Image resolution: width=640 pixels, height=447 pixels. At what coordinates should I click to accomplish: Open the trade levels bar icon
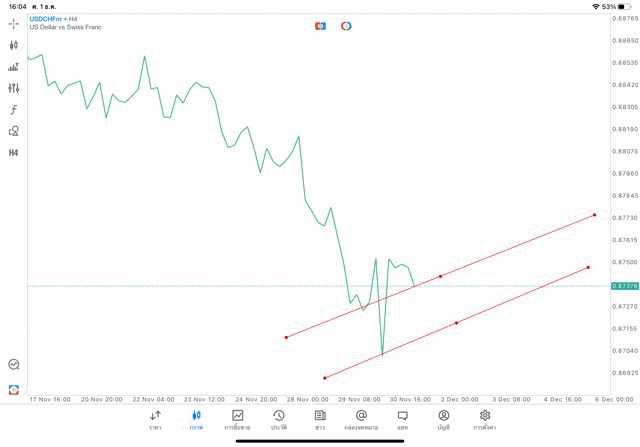click(14, 67)
